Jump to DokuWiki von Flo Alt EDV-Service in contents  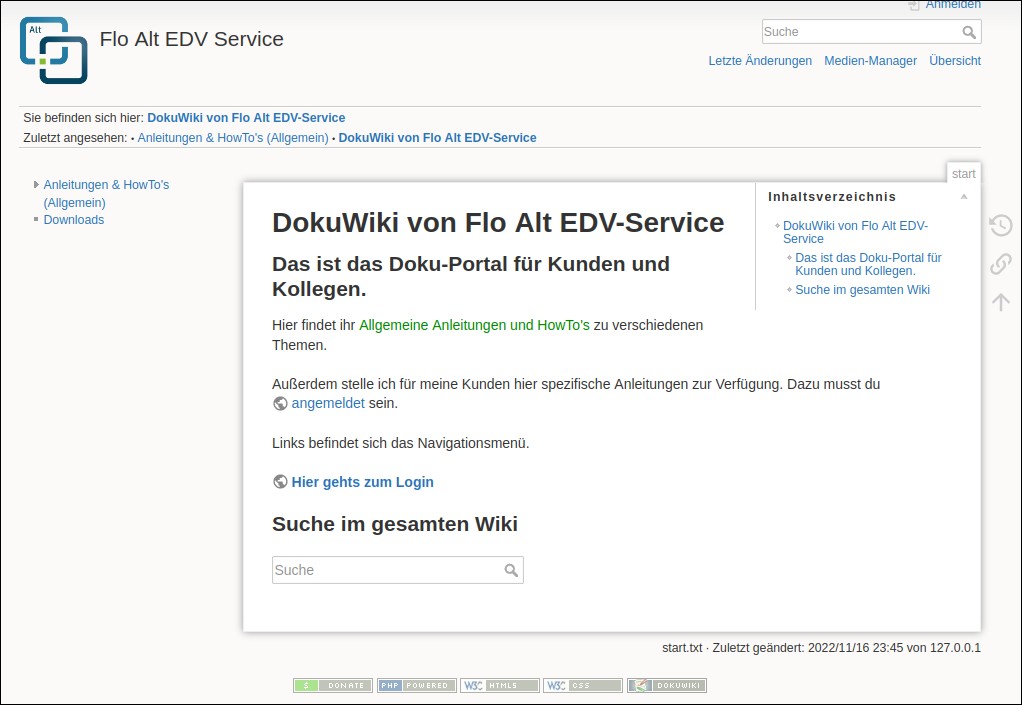click(x=855, y=232)
